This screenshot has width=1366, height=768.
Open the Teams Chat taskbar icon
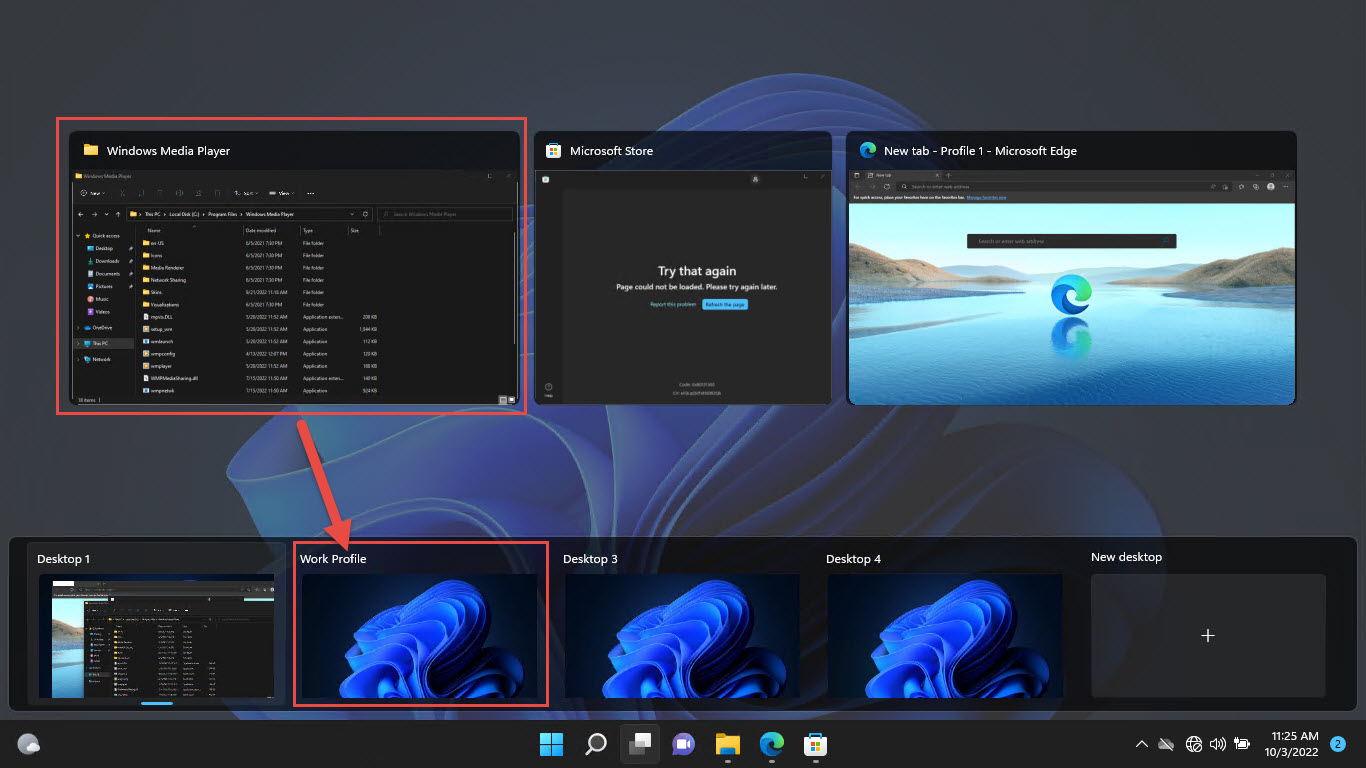[x=683, y=744]
